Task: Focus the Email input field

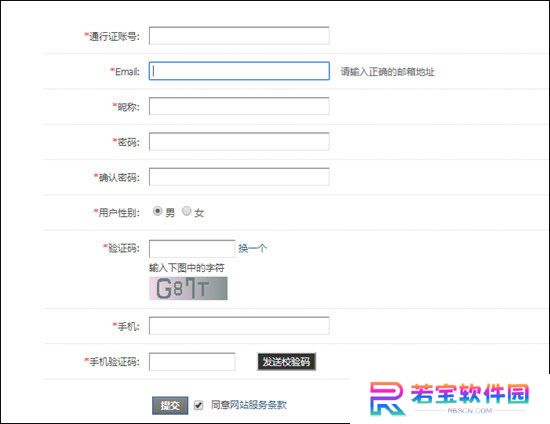Action: [x=239, y=71]
